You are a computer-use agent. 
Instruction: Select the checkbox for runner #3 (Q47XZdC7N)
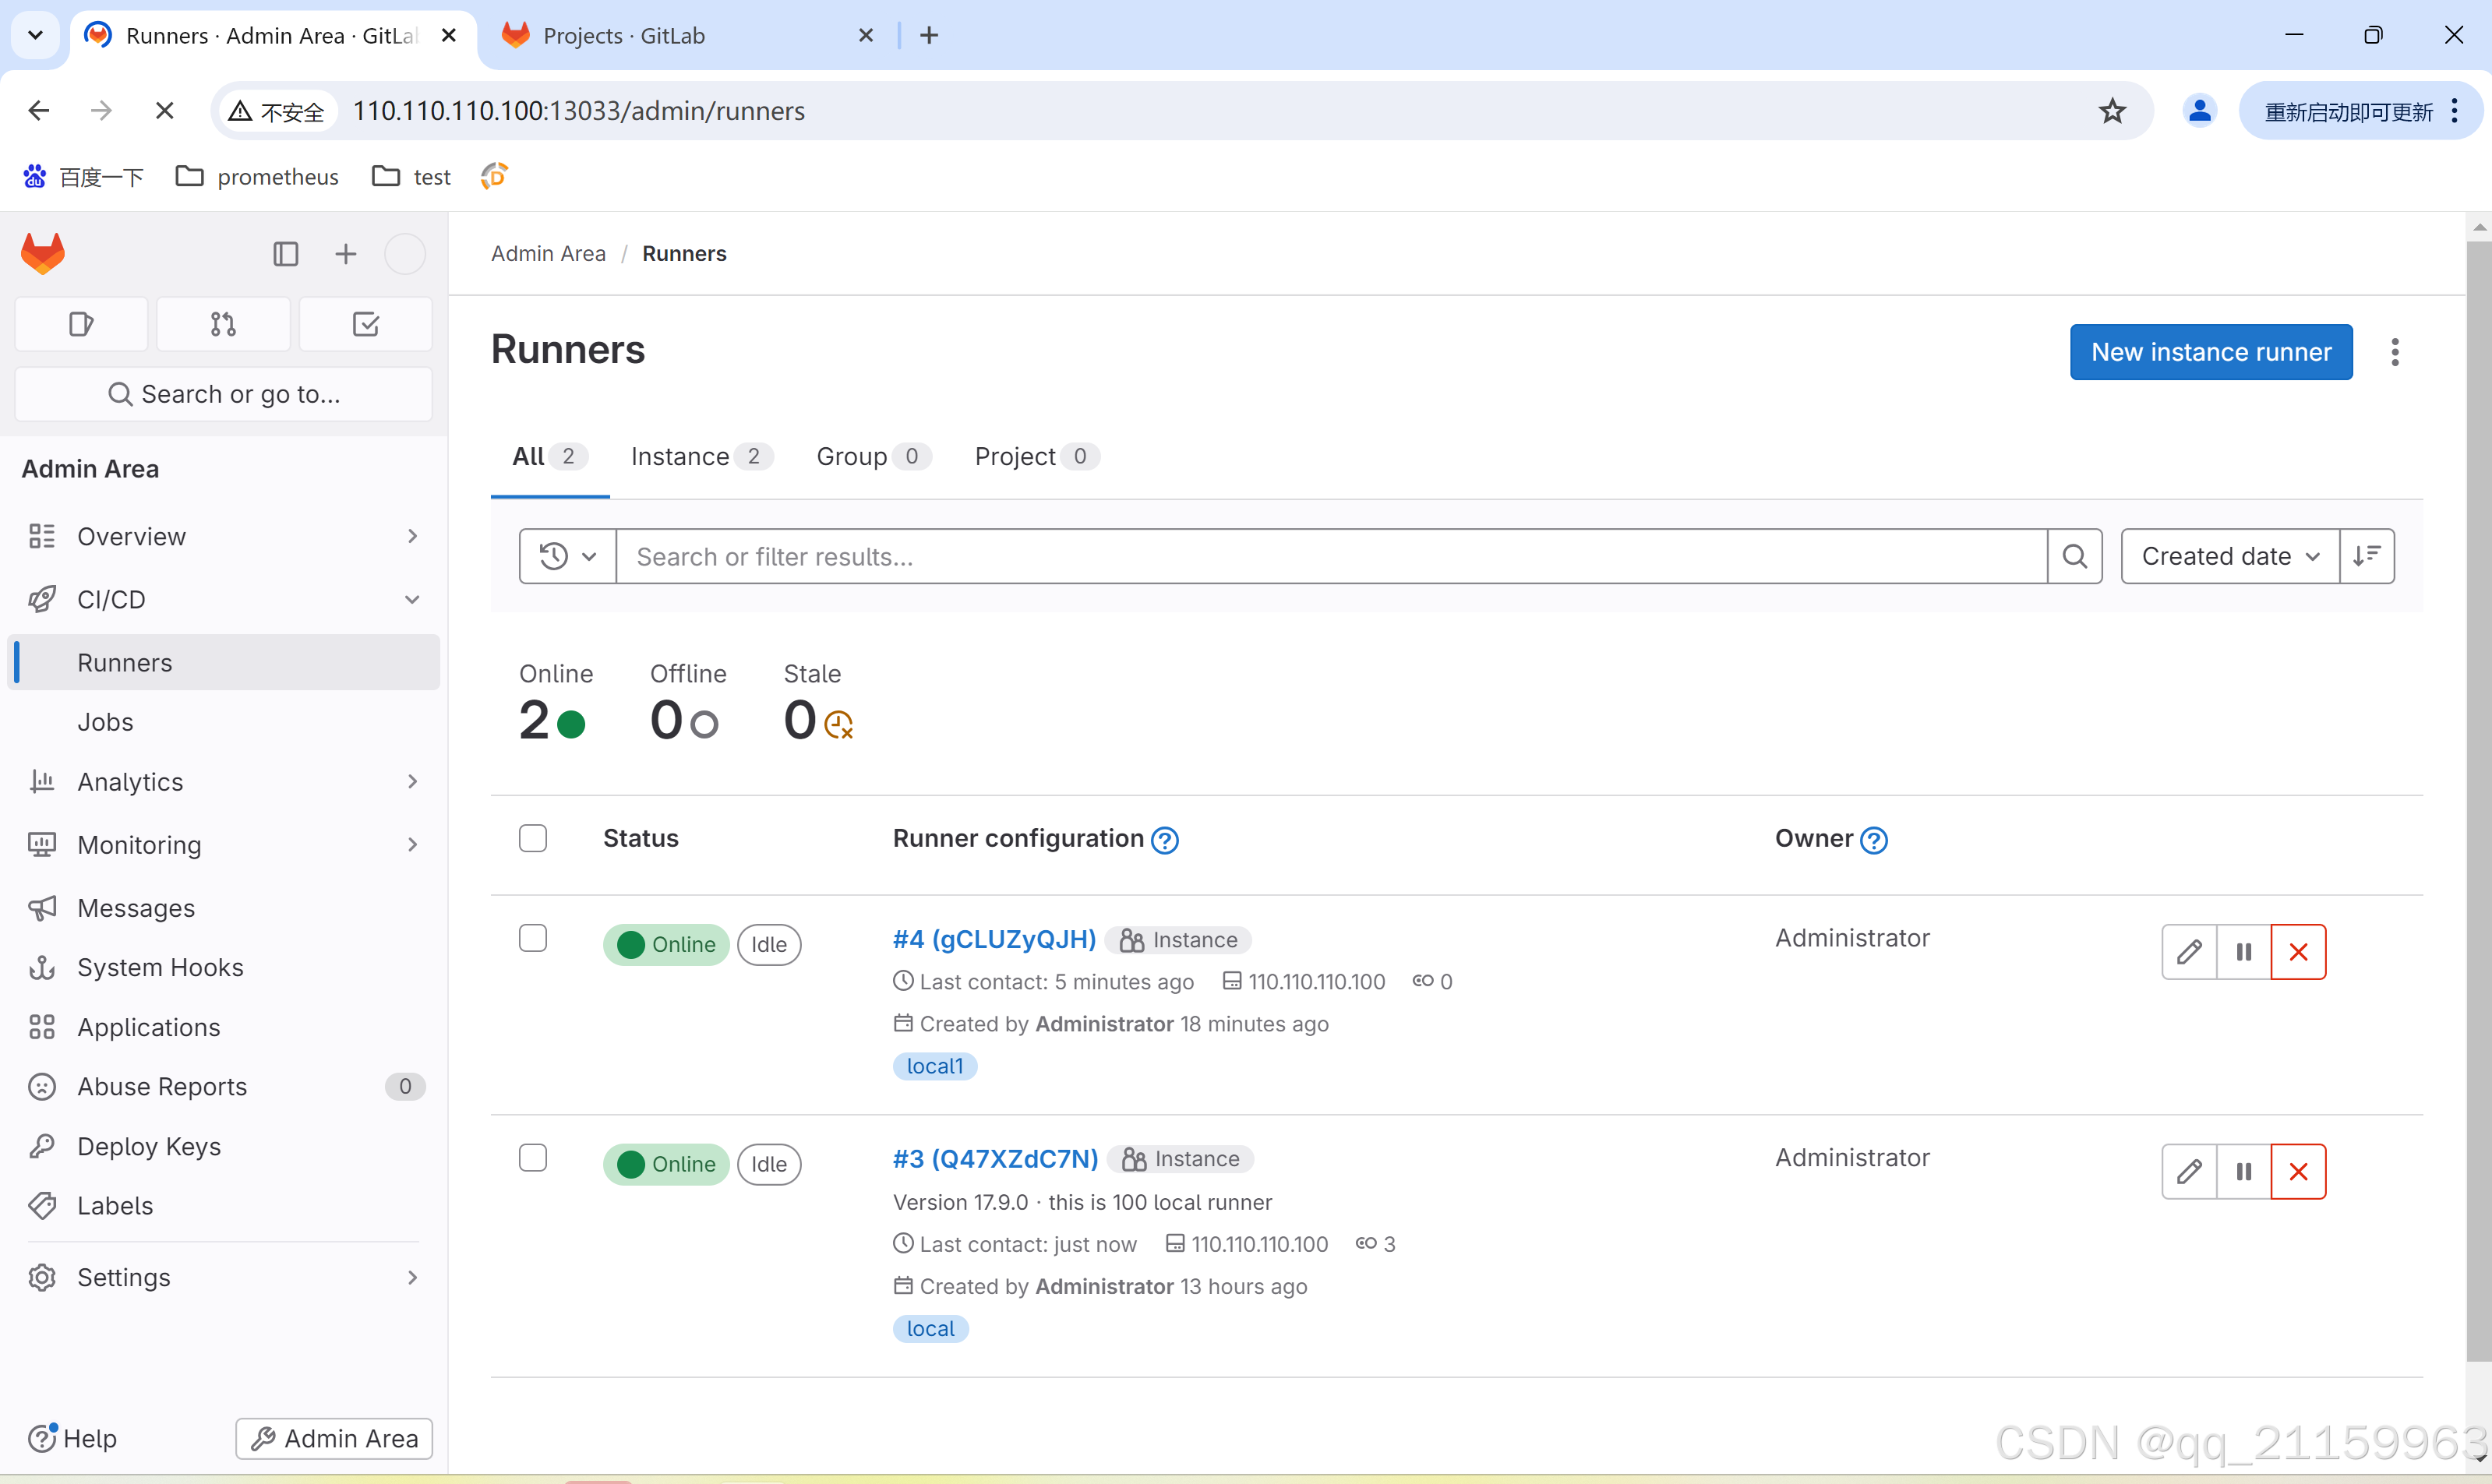point(532,1157)
